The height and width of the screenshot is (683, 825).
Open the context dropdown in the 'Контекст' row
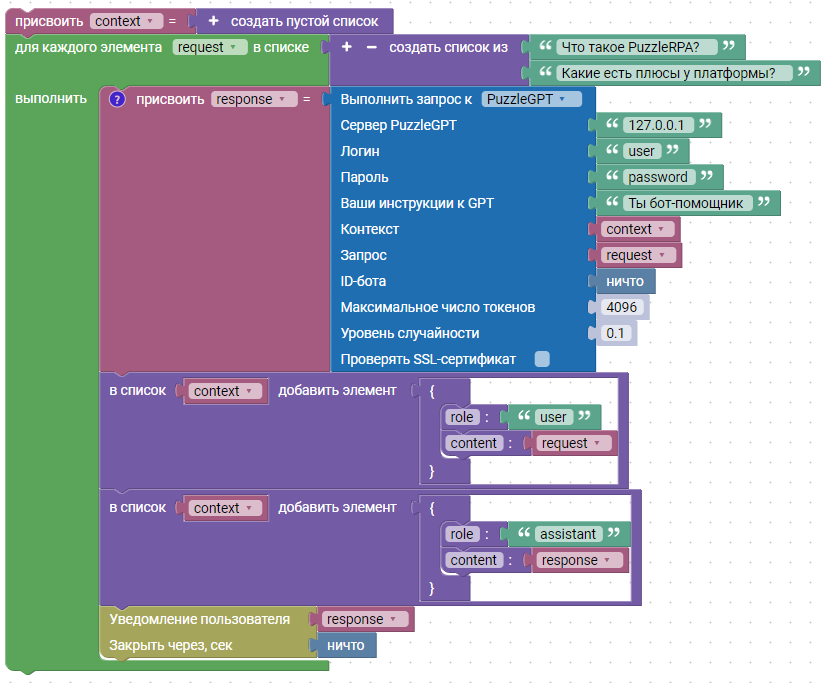635,229
